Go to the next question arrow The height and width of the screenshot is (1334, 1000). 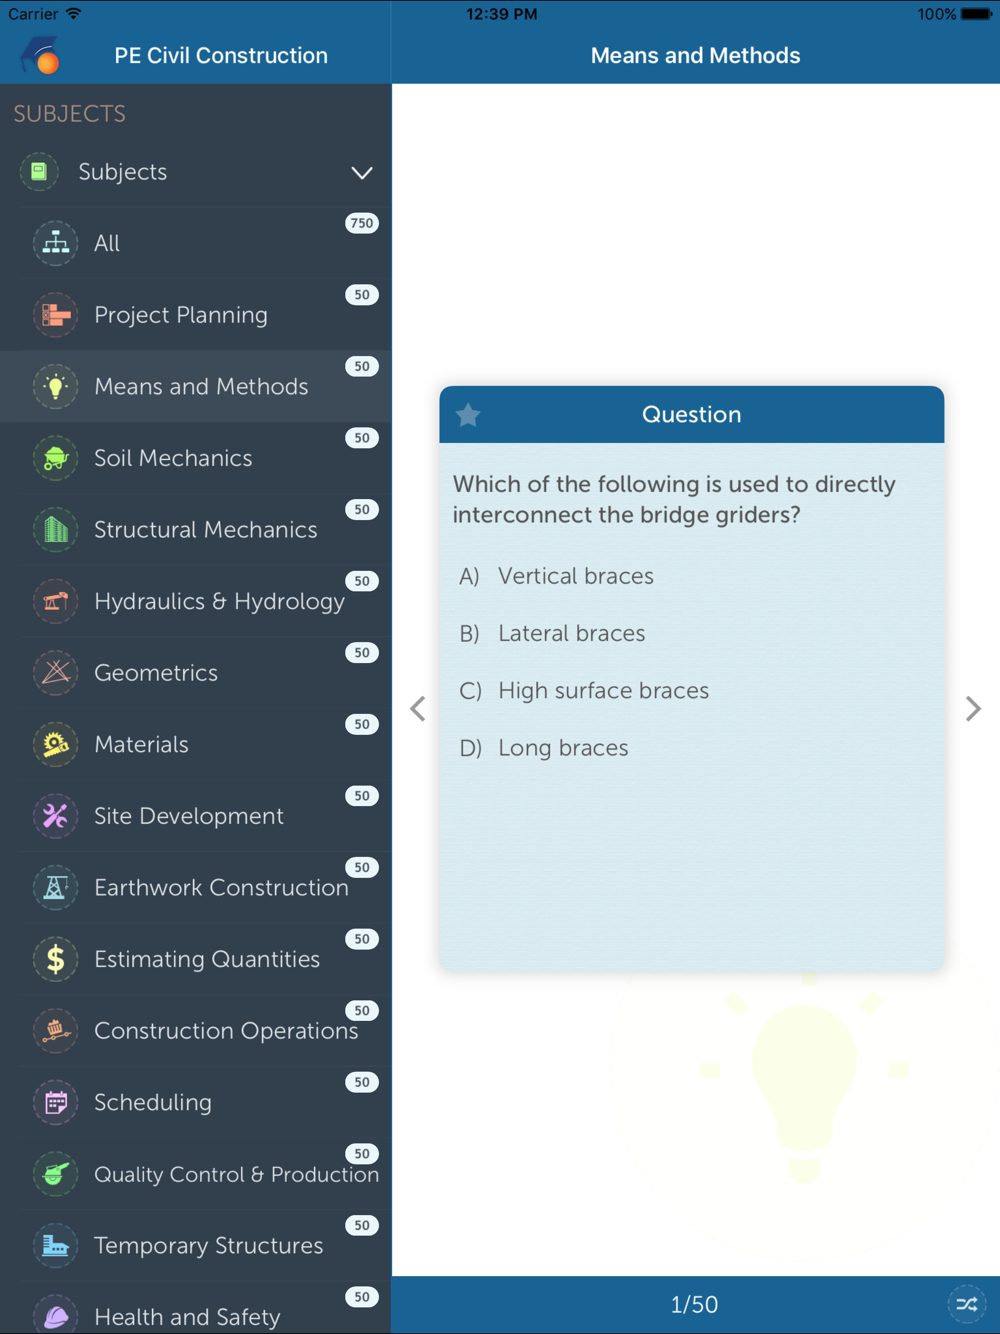pyautogui.click(x=973, y=709)
